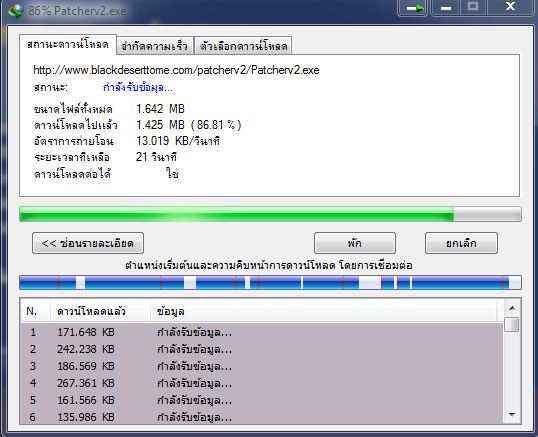
Task: Select connection row 1 with 171.648 KB
Action: point(262,332)
